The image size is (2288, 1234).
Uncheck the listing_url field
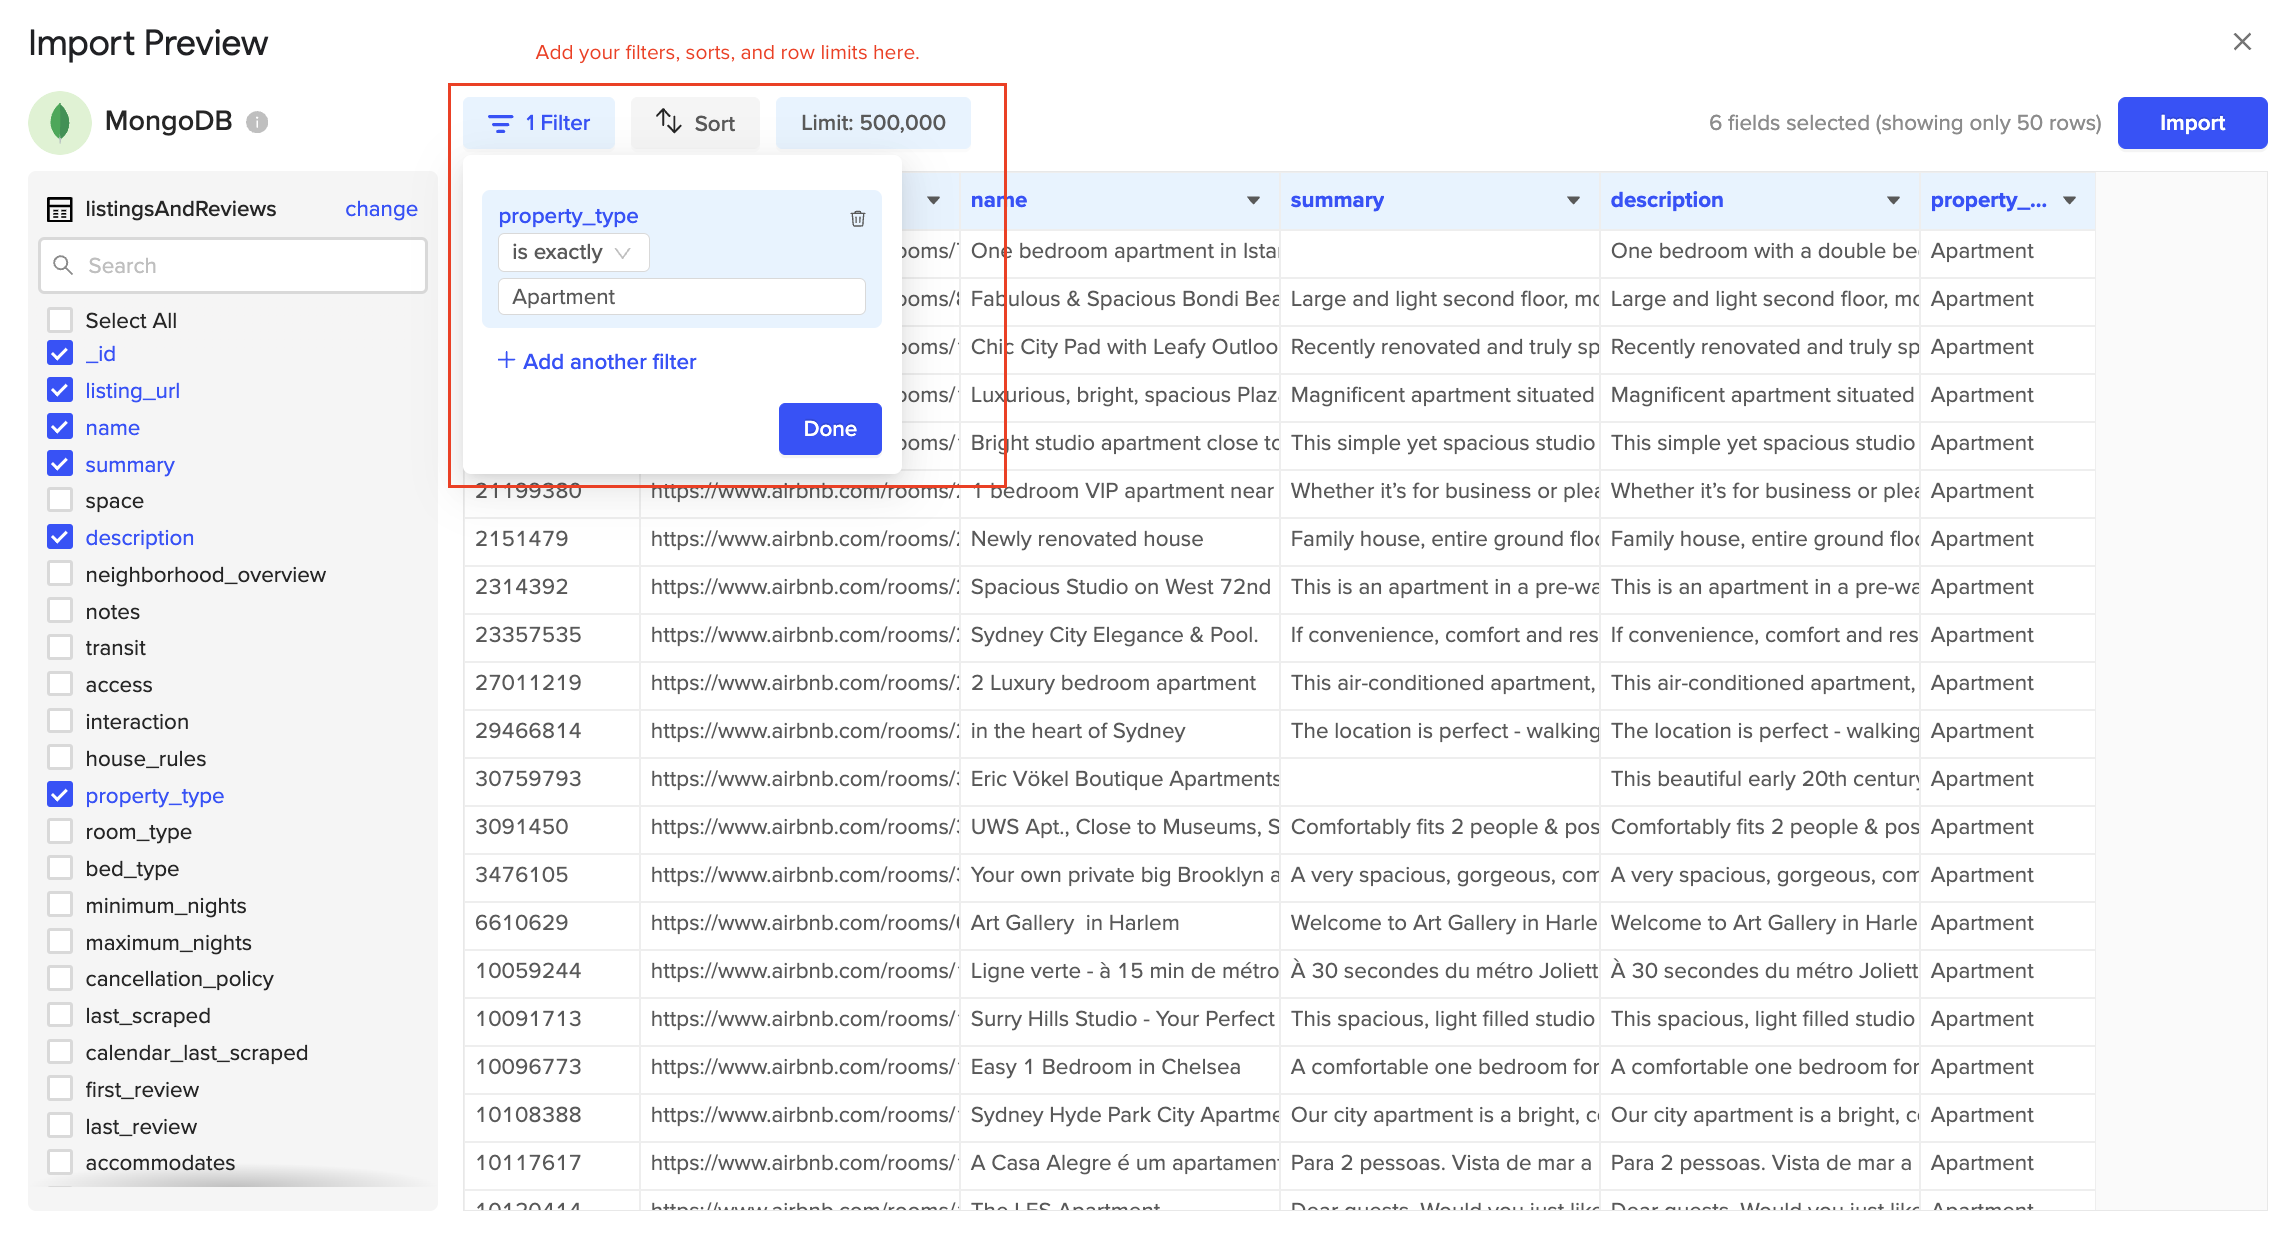click(x=60, y=390)
